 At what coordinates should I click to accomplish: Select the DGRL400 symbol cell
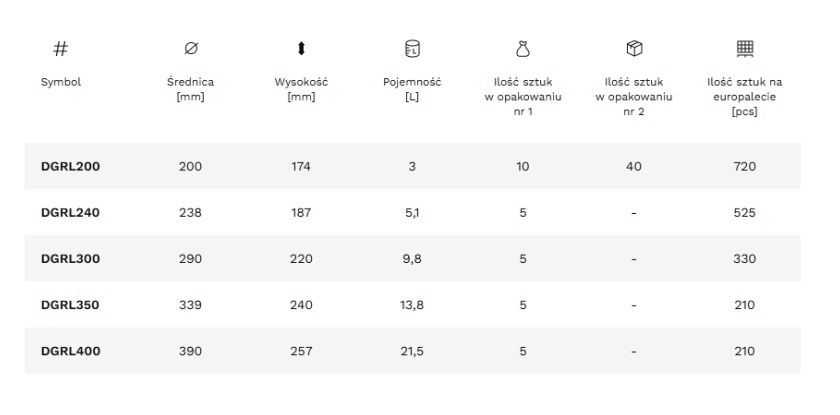70,351
